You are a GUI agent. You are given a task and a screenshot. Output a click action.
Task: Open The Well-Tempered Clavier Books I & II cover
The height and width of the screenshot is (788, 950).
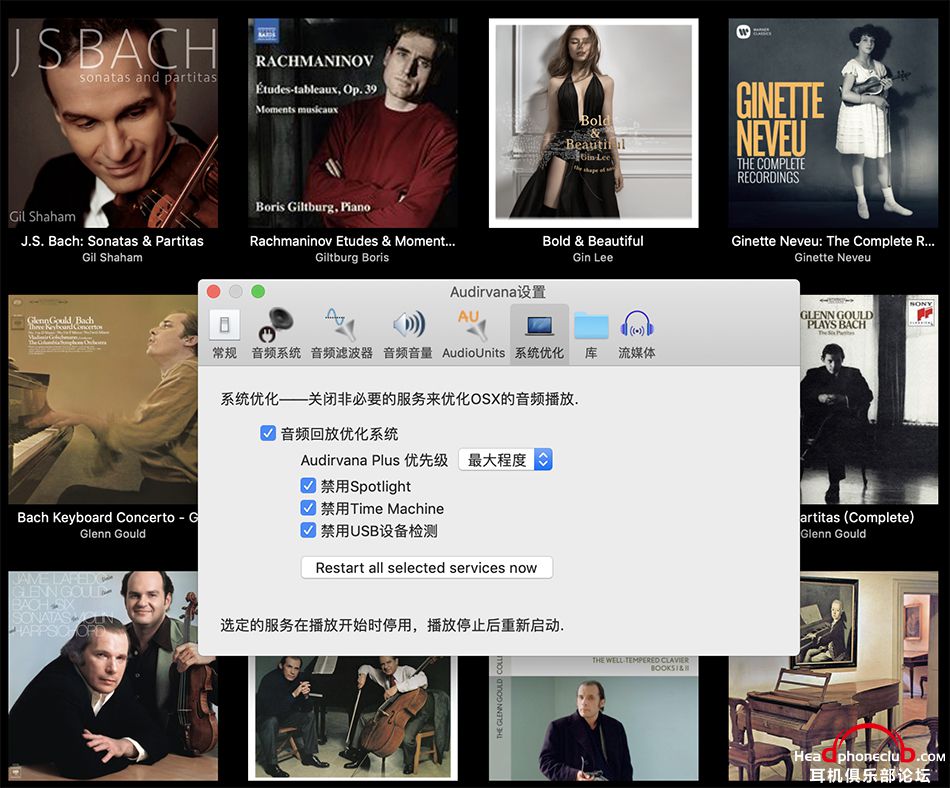pos(593,718)
